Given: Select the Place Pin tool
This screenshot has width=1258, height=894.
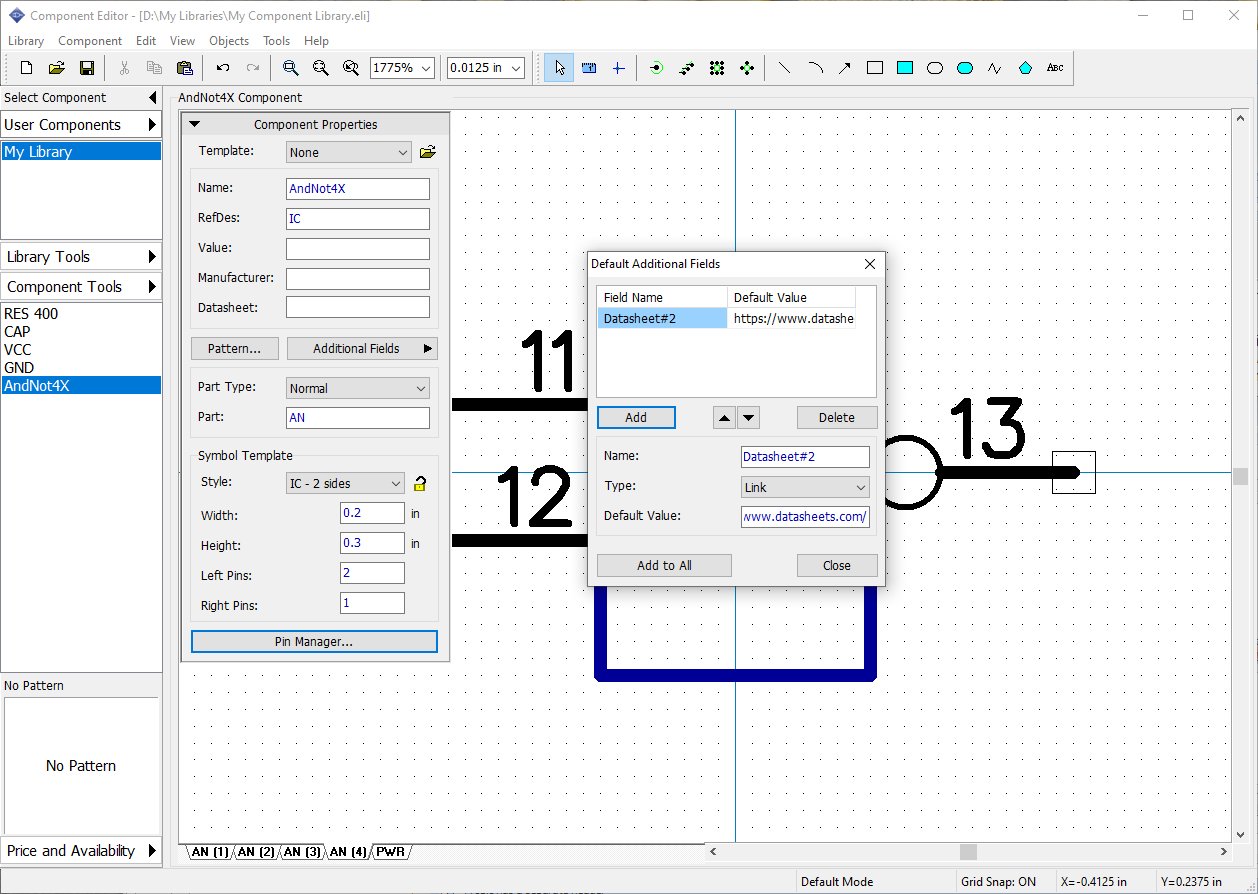Looking at the screenshot, I should [656, 68].
